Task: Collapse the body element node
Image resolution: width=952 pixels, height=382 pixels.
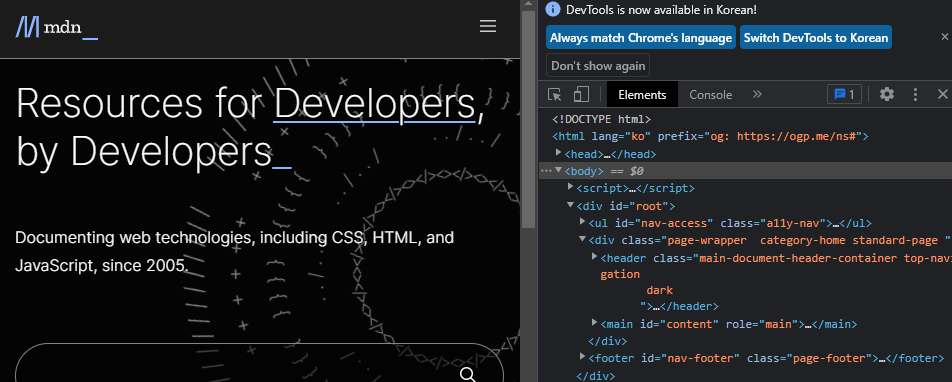Action: pos(559,171)
